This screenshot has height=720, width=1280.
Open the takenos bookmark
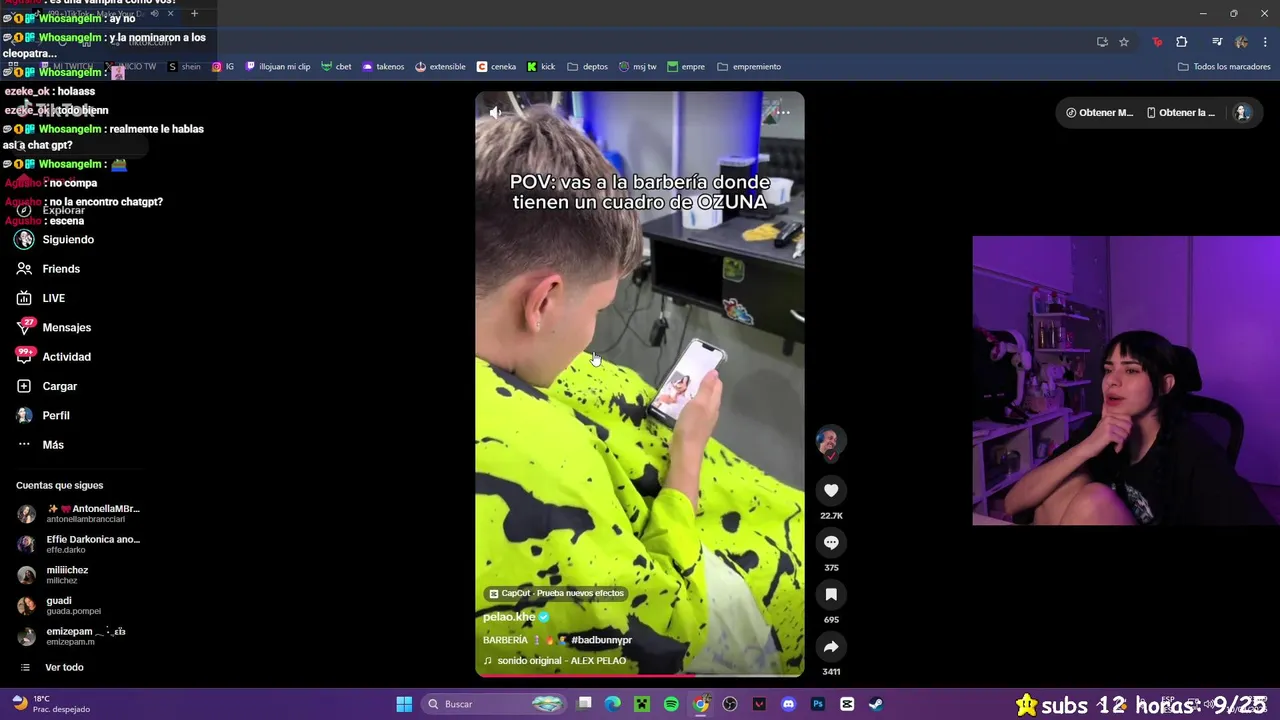[x=383, y=67]
